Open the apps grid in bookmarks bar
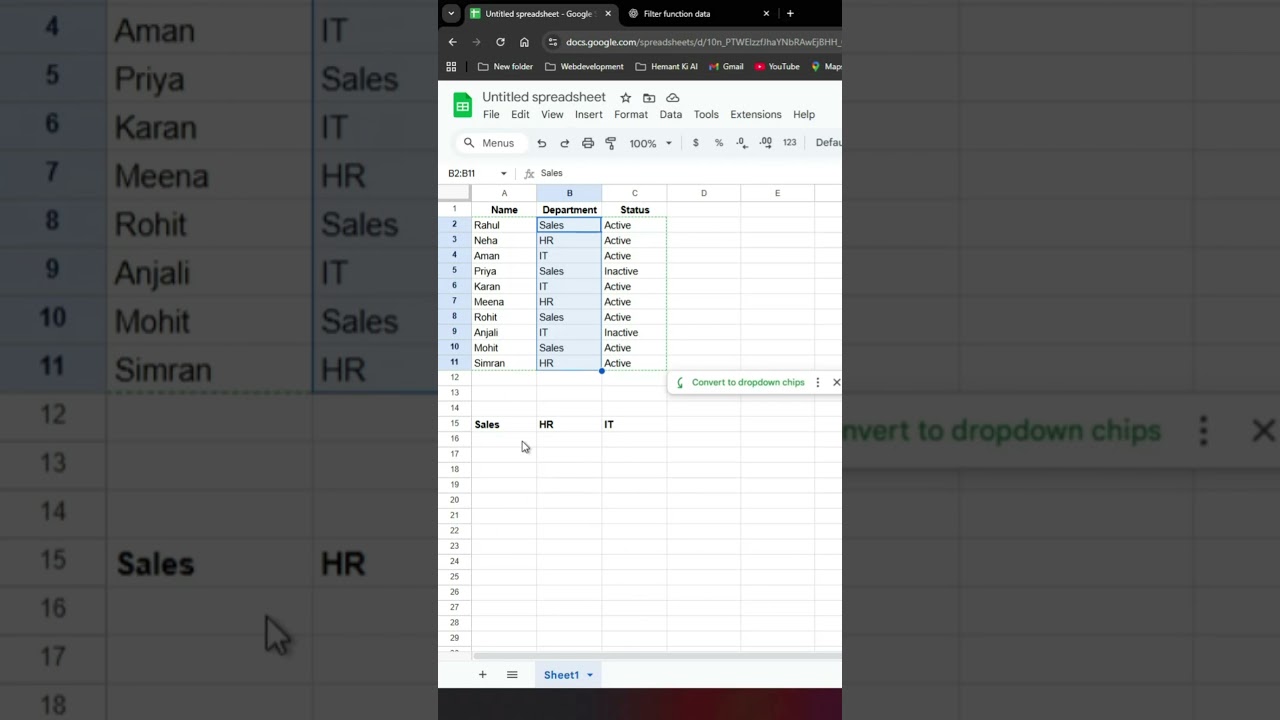 coord(451,67)
